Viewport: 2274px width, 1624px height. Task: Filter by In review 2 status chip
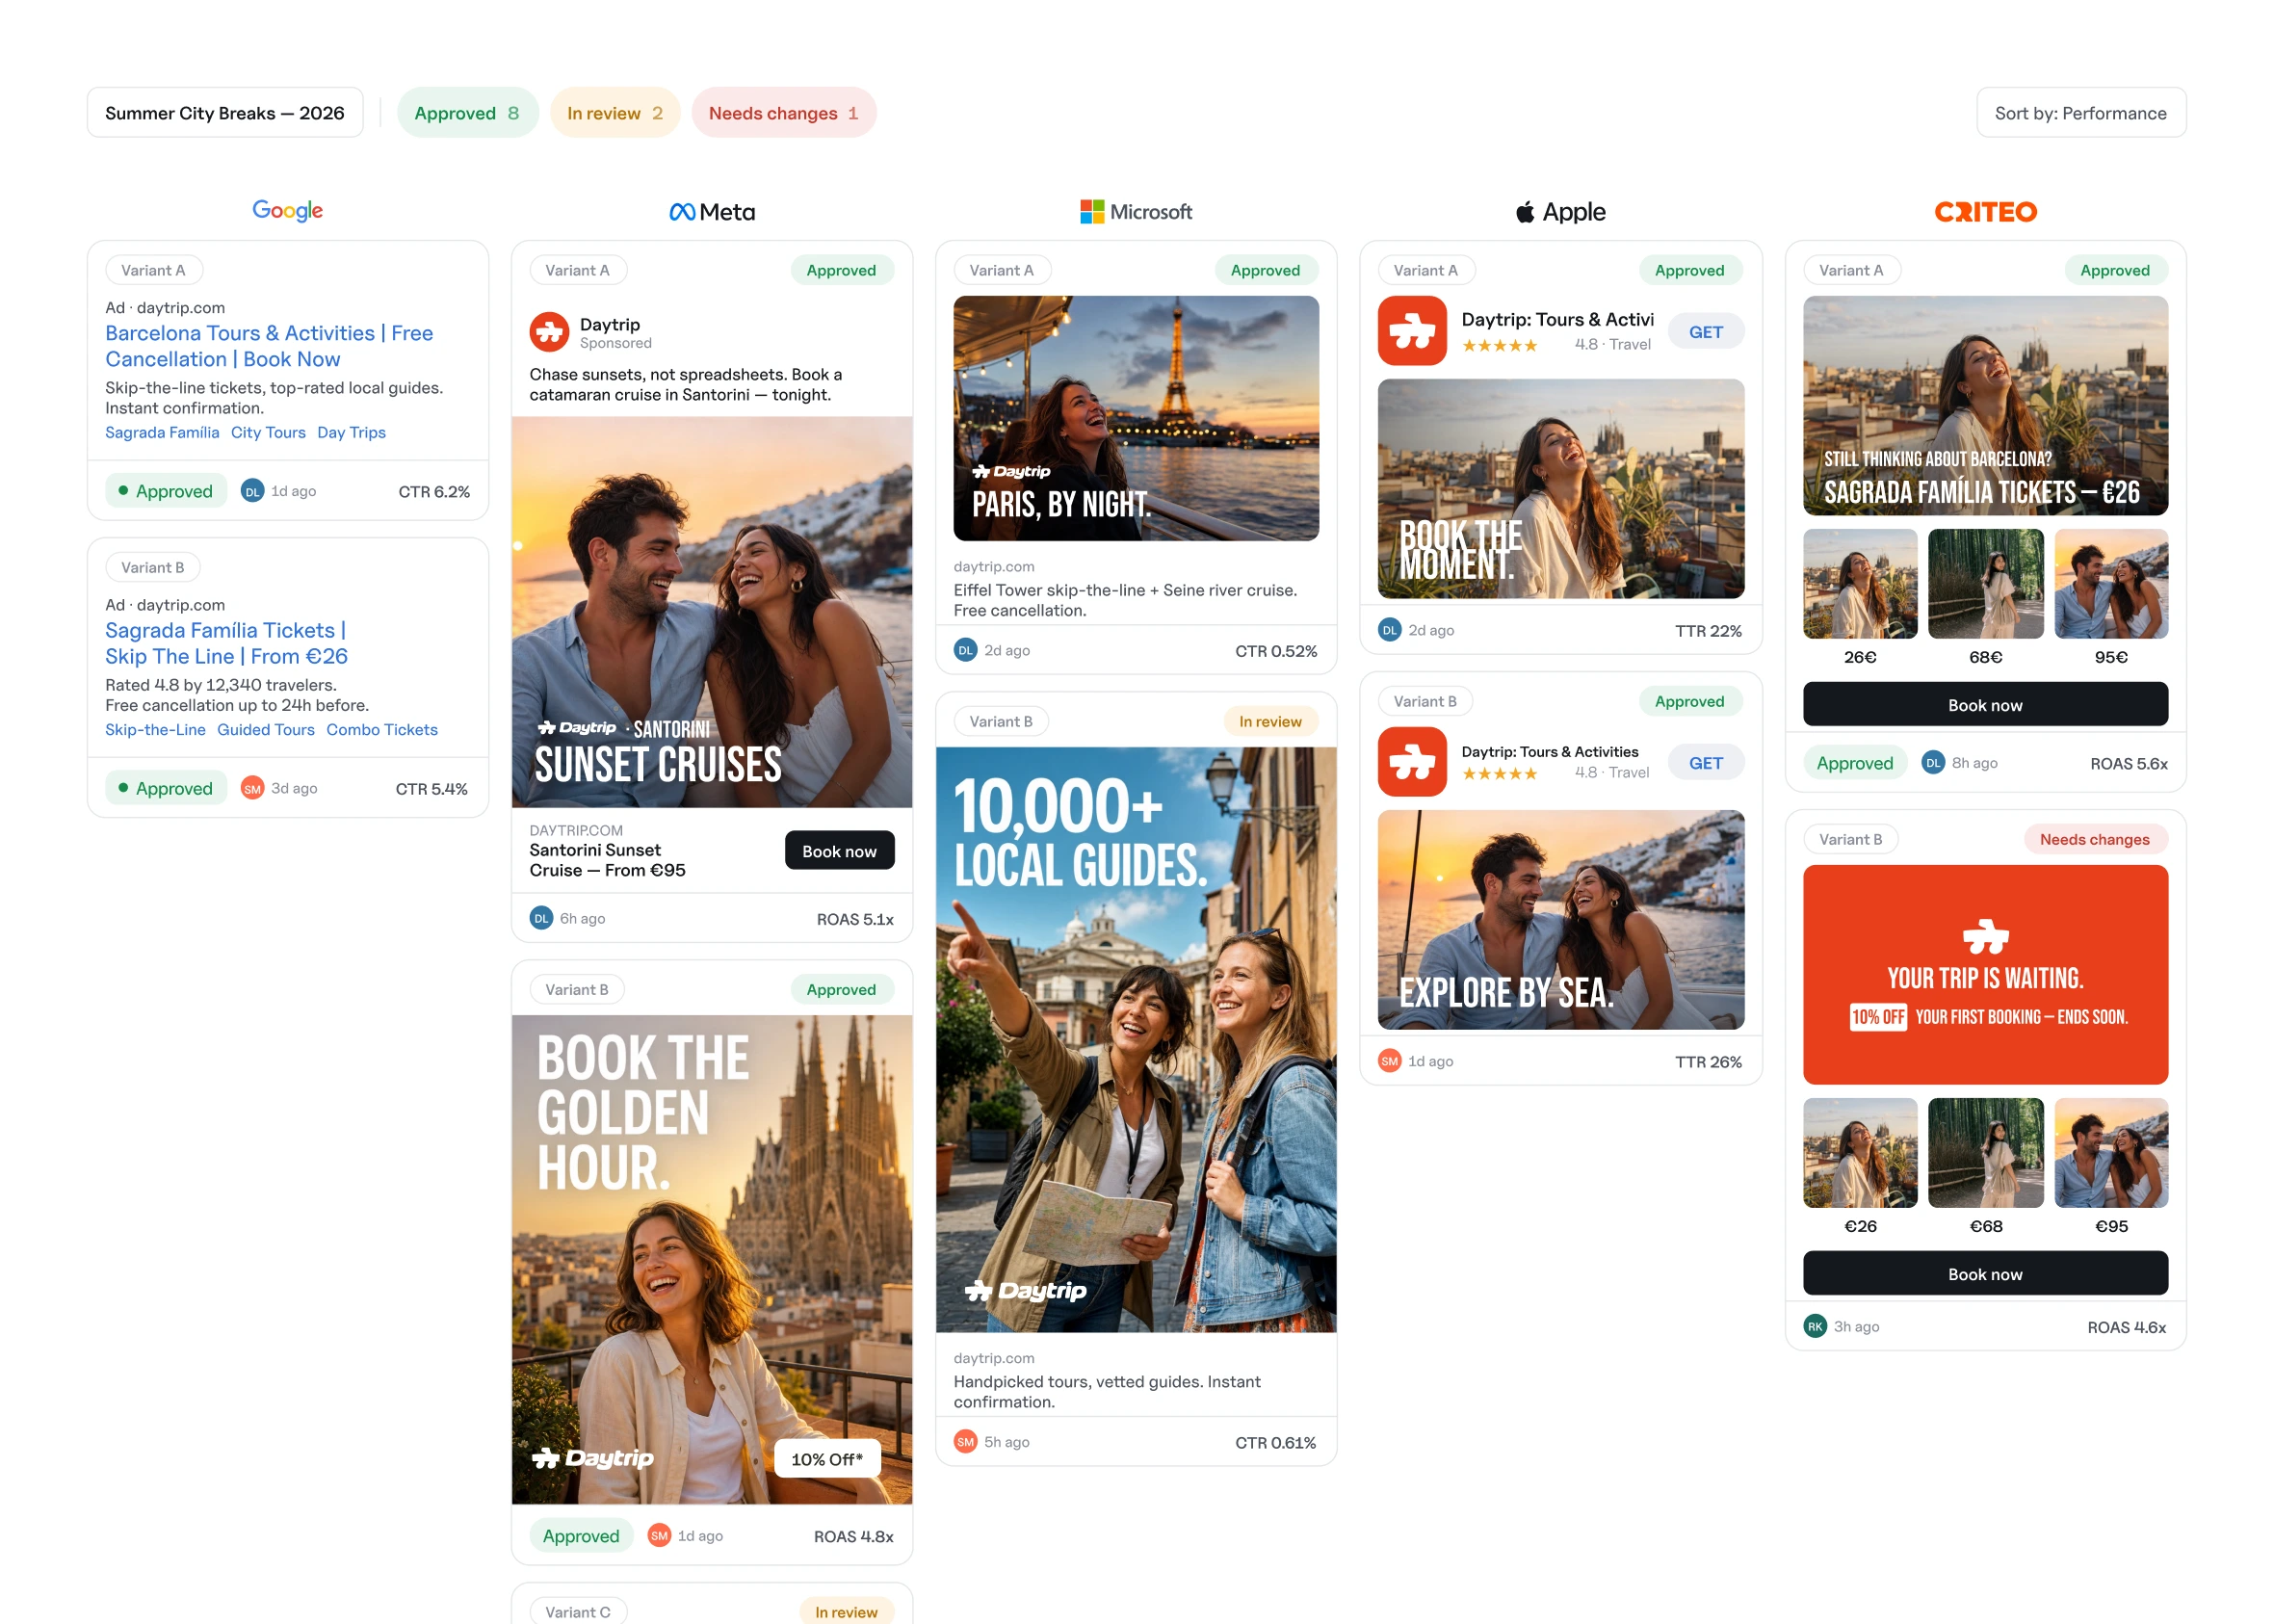[x=615, y=113]
